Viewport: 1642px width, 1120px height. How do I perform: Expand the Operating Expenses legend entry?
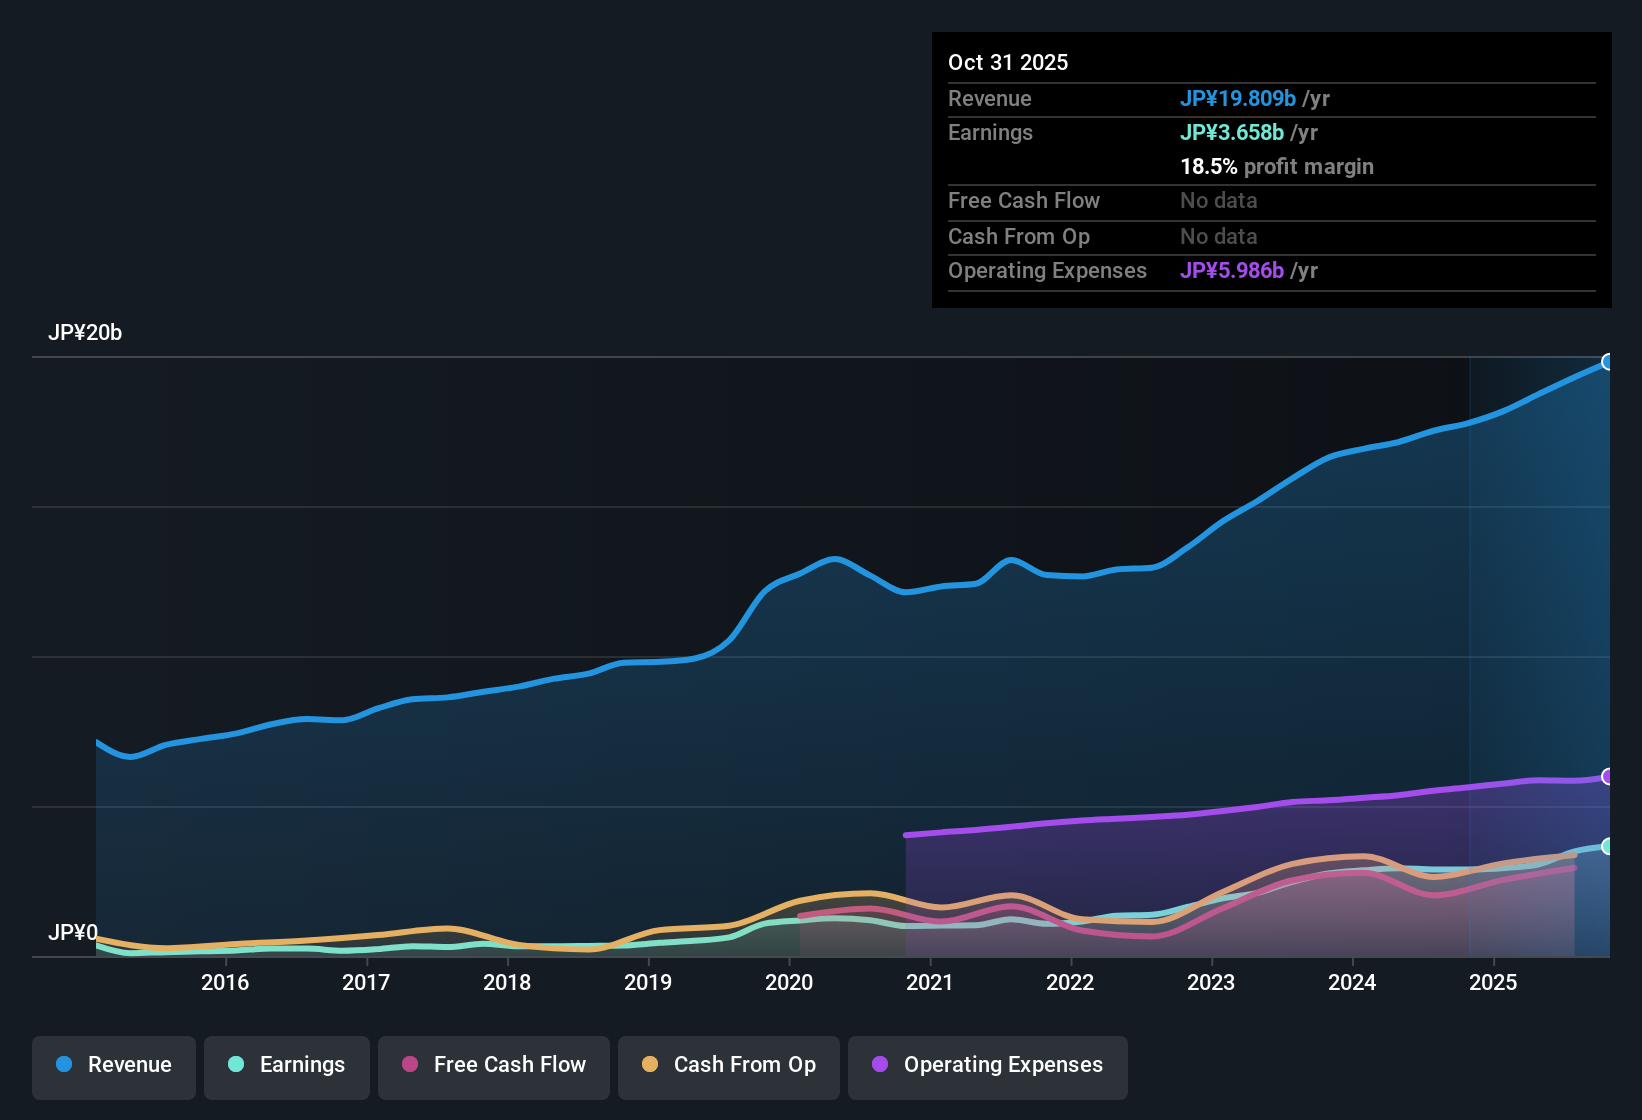coord(987,1065)
